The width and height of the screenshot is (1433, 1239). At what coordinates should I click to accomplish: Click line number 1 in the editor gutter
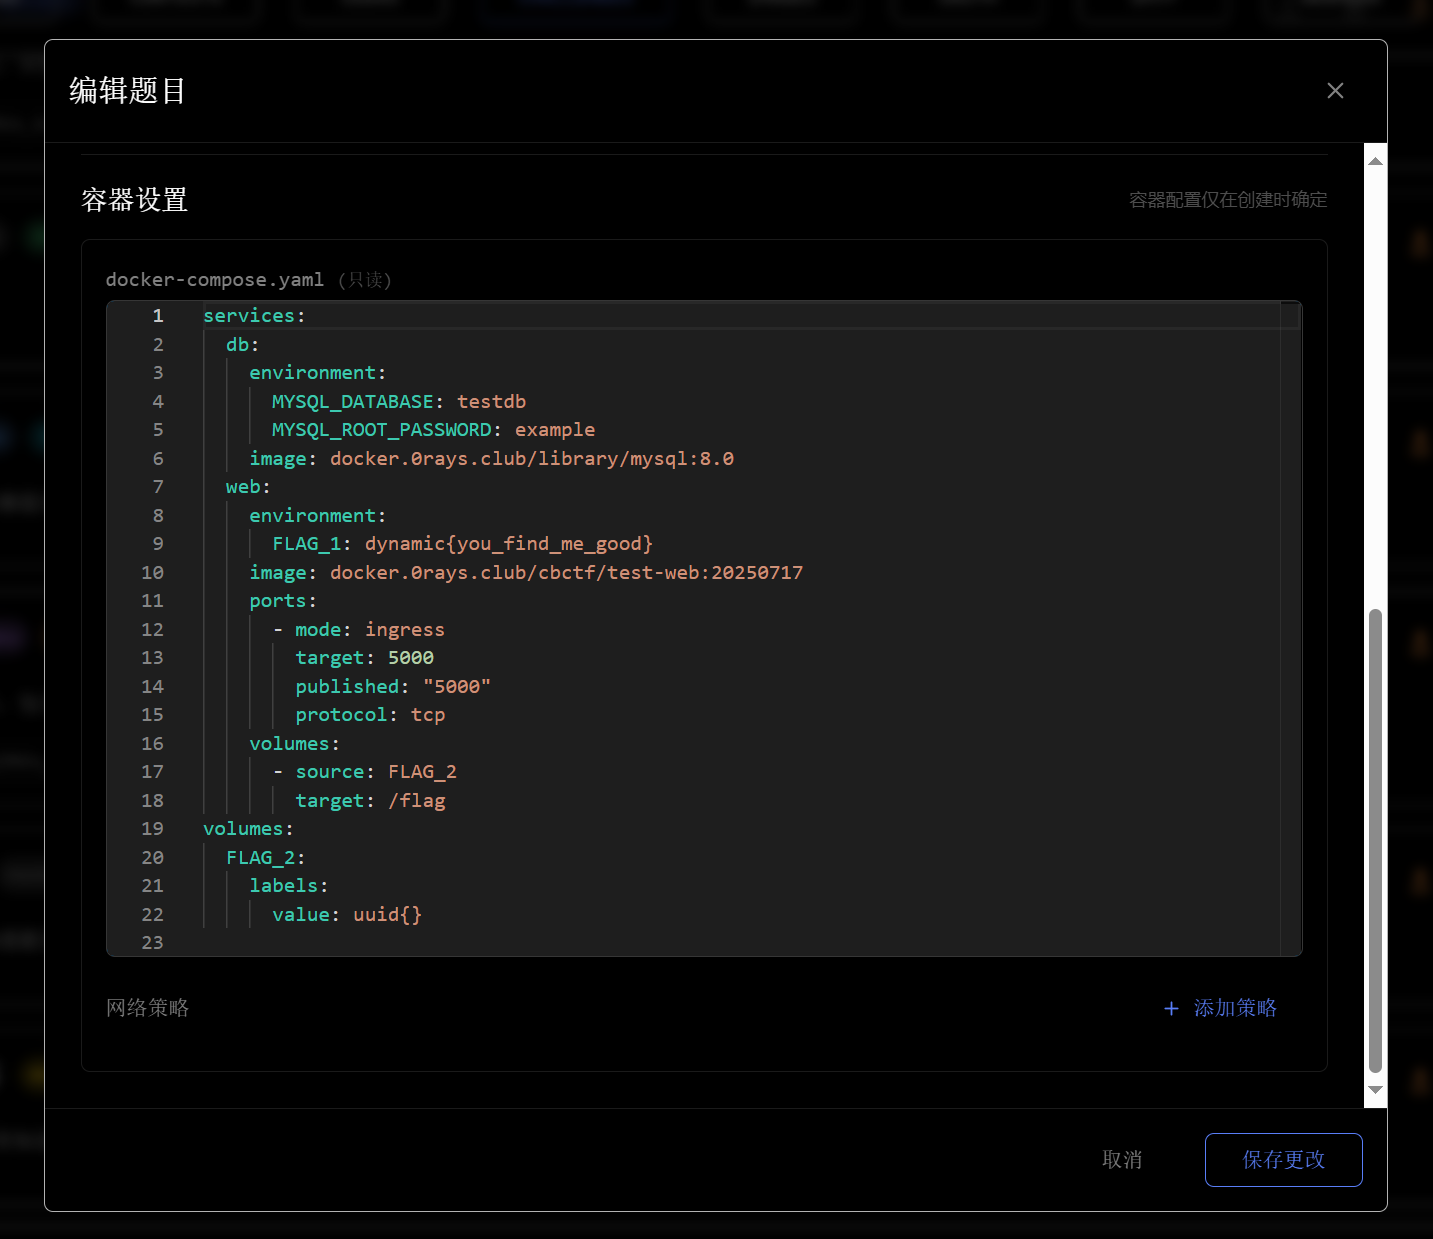pos(158,316)
